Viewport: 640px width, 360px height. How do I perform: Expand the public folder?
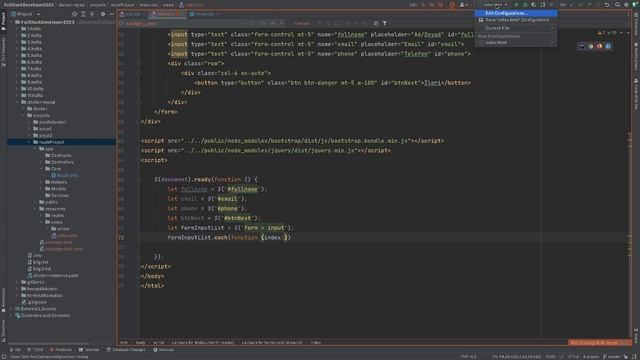pos(35,202)
